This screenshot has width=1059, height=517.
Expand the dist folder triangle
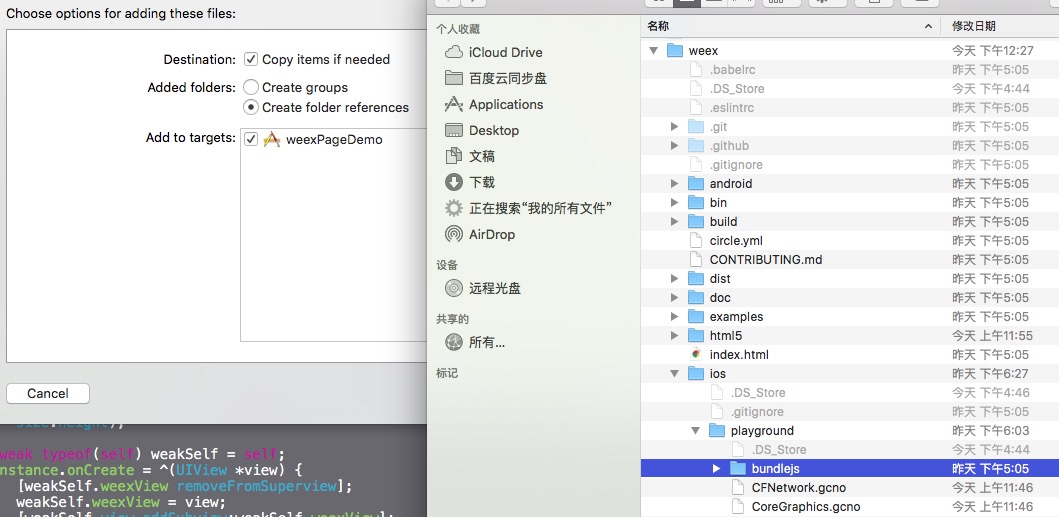[x=674, y=278]
